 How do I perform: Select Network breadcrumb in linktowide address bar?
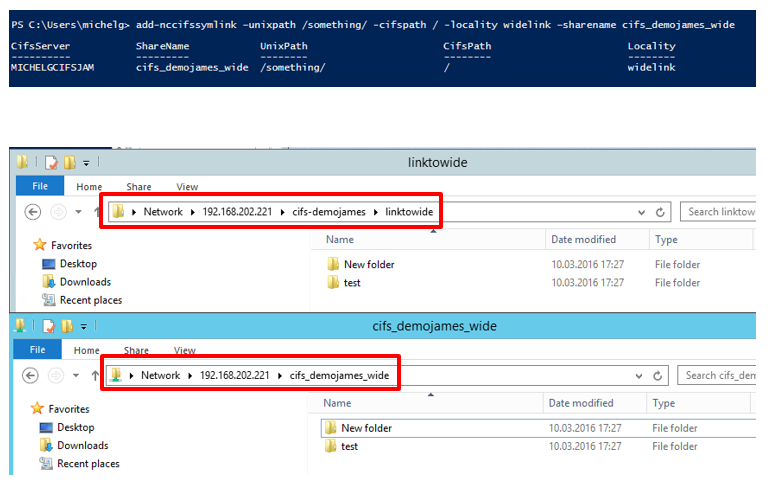pyautogui.click(x=163, y=212)
